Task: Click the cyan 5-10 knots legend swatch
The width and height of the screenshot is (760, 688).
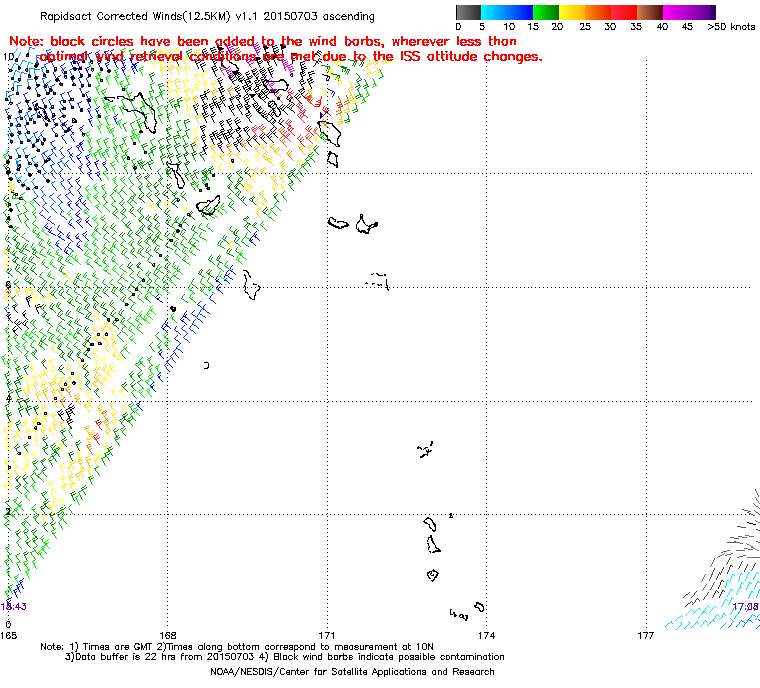Action: click(x=494, y=12)
